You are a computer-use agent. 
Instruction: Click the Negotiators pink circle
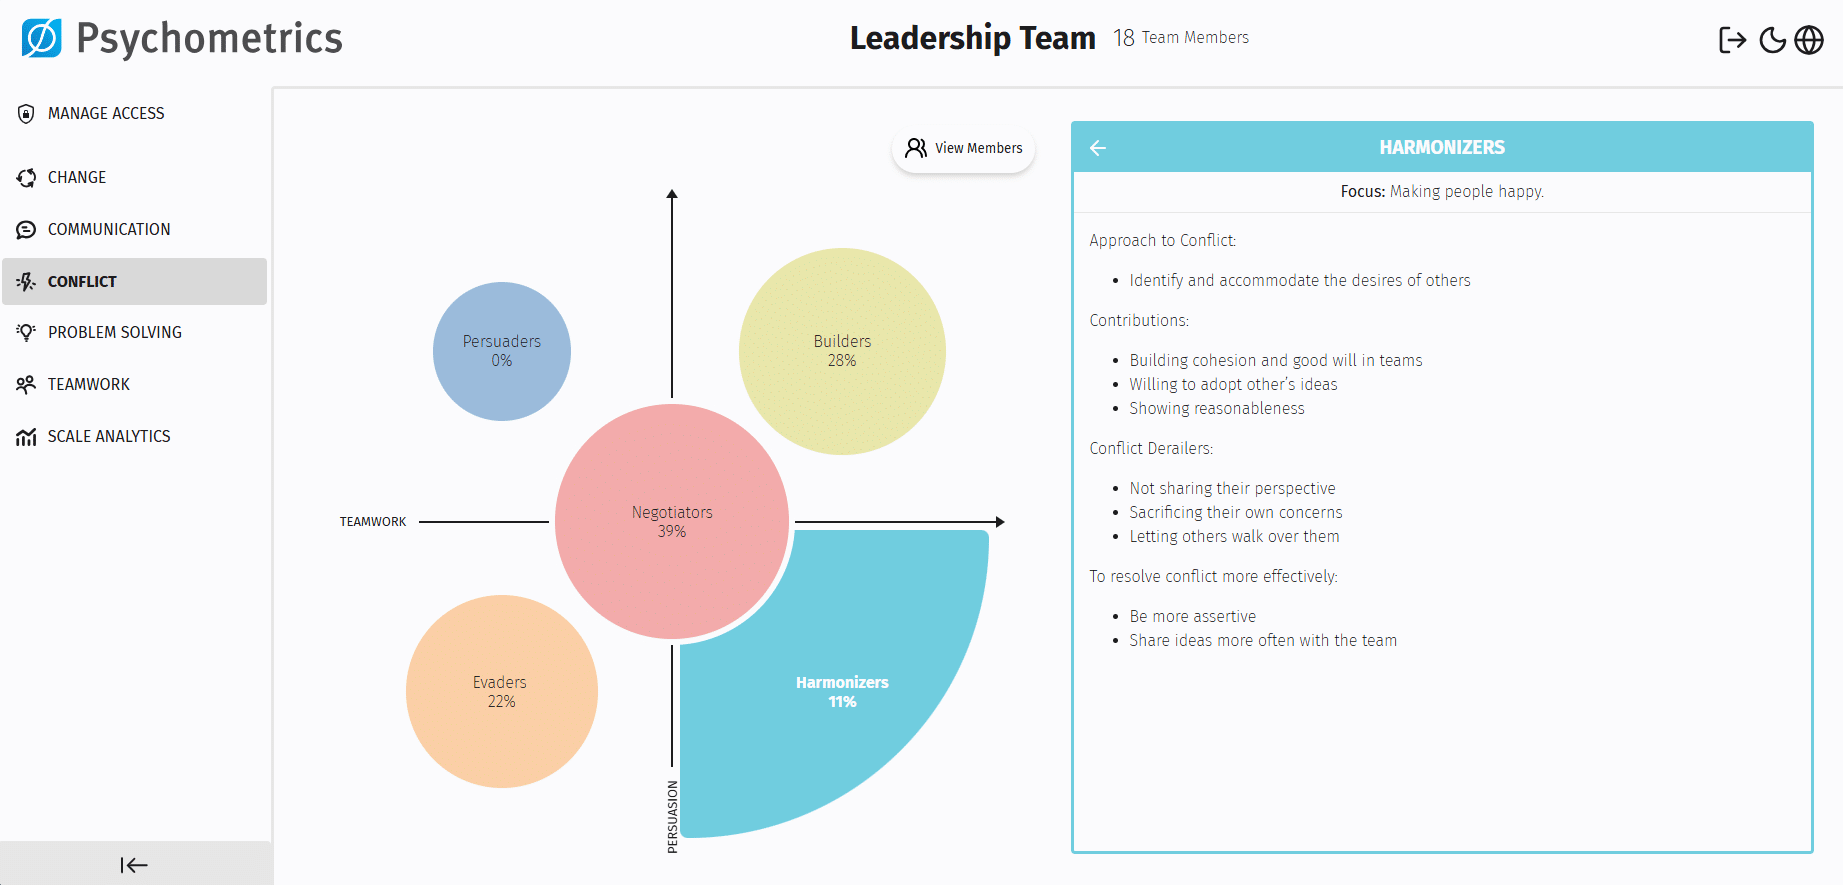coord(672,521)
